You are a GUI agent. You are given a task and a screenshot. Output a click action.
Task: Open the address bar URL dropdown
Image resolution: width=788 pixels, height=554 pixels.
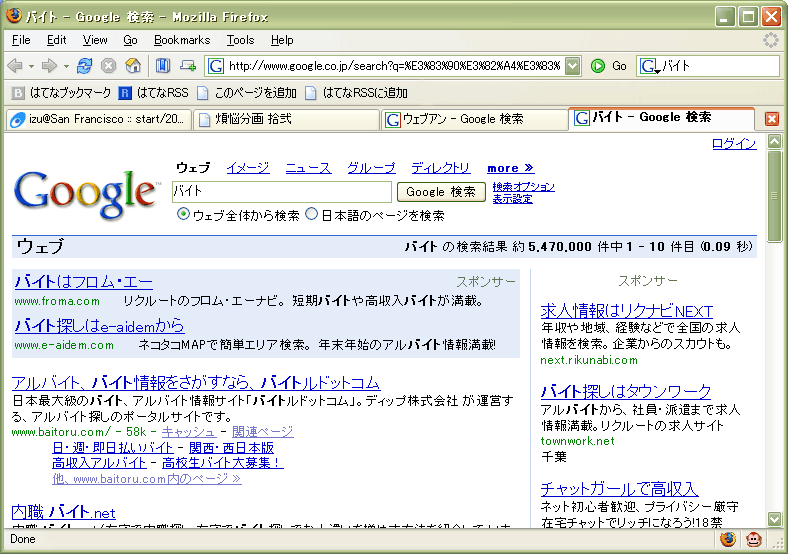572,66
